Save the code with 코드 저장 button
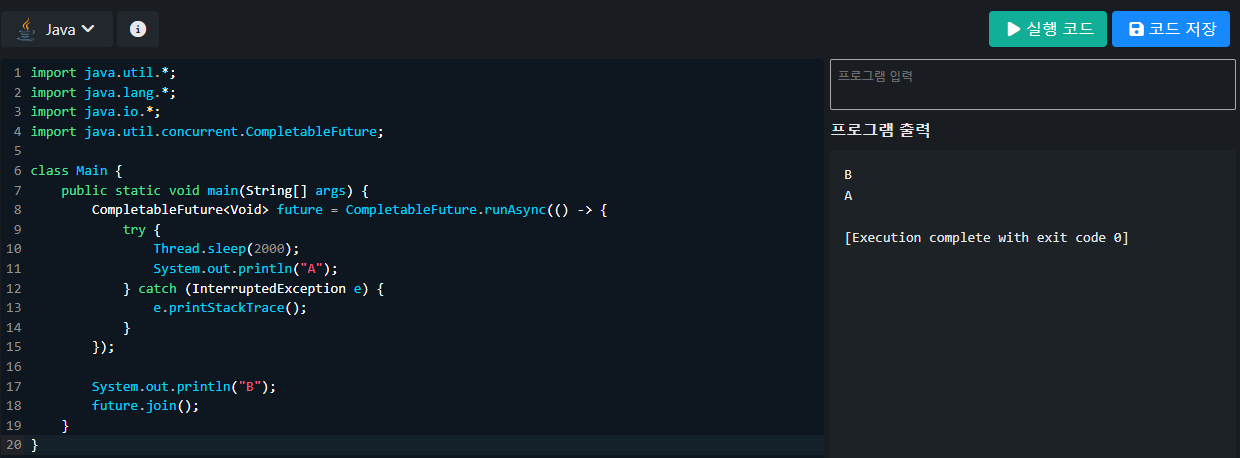 [1171, 29]
